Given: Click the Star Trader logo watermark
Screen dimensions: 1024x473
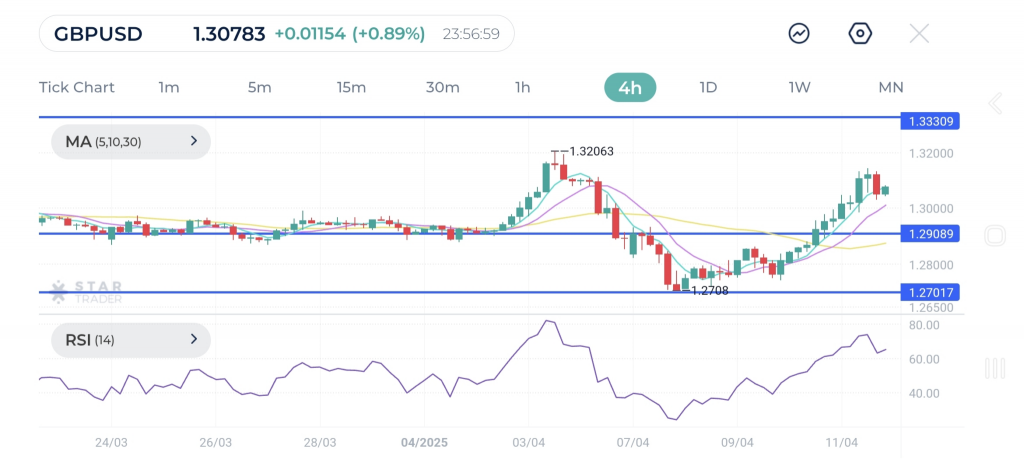Looking at the screenshot, I should (x=86, y=291).
